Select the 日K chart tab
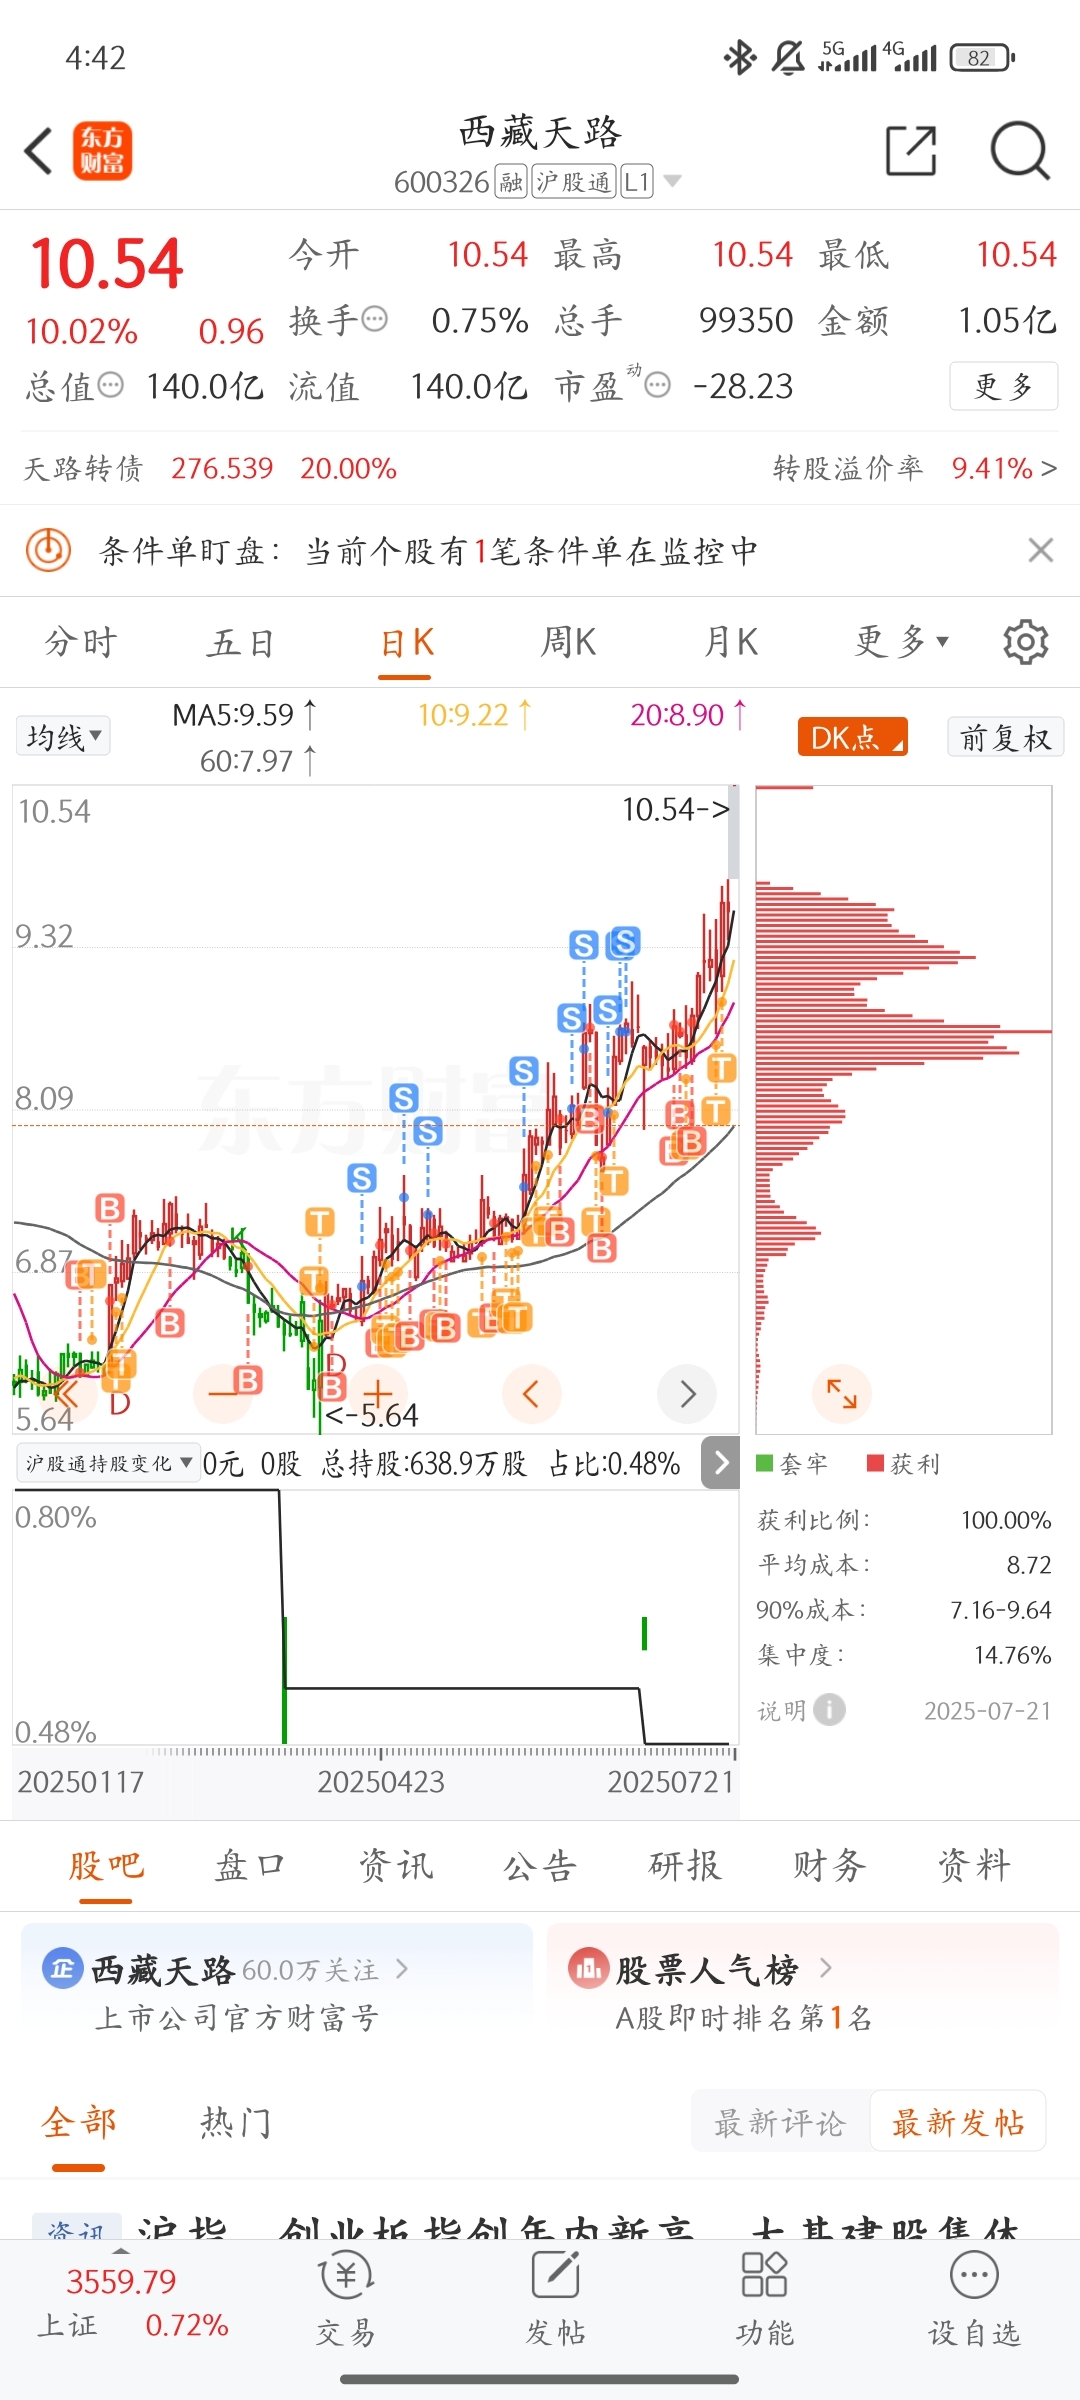The width and height of the screenshot is (1080, 2400). pos(406,642)
